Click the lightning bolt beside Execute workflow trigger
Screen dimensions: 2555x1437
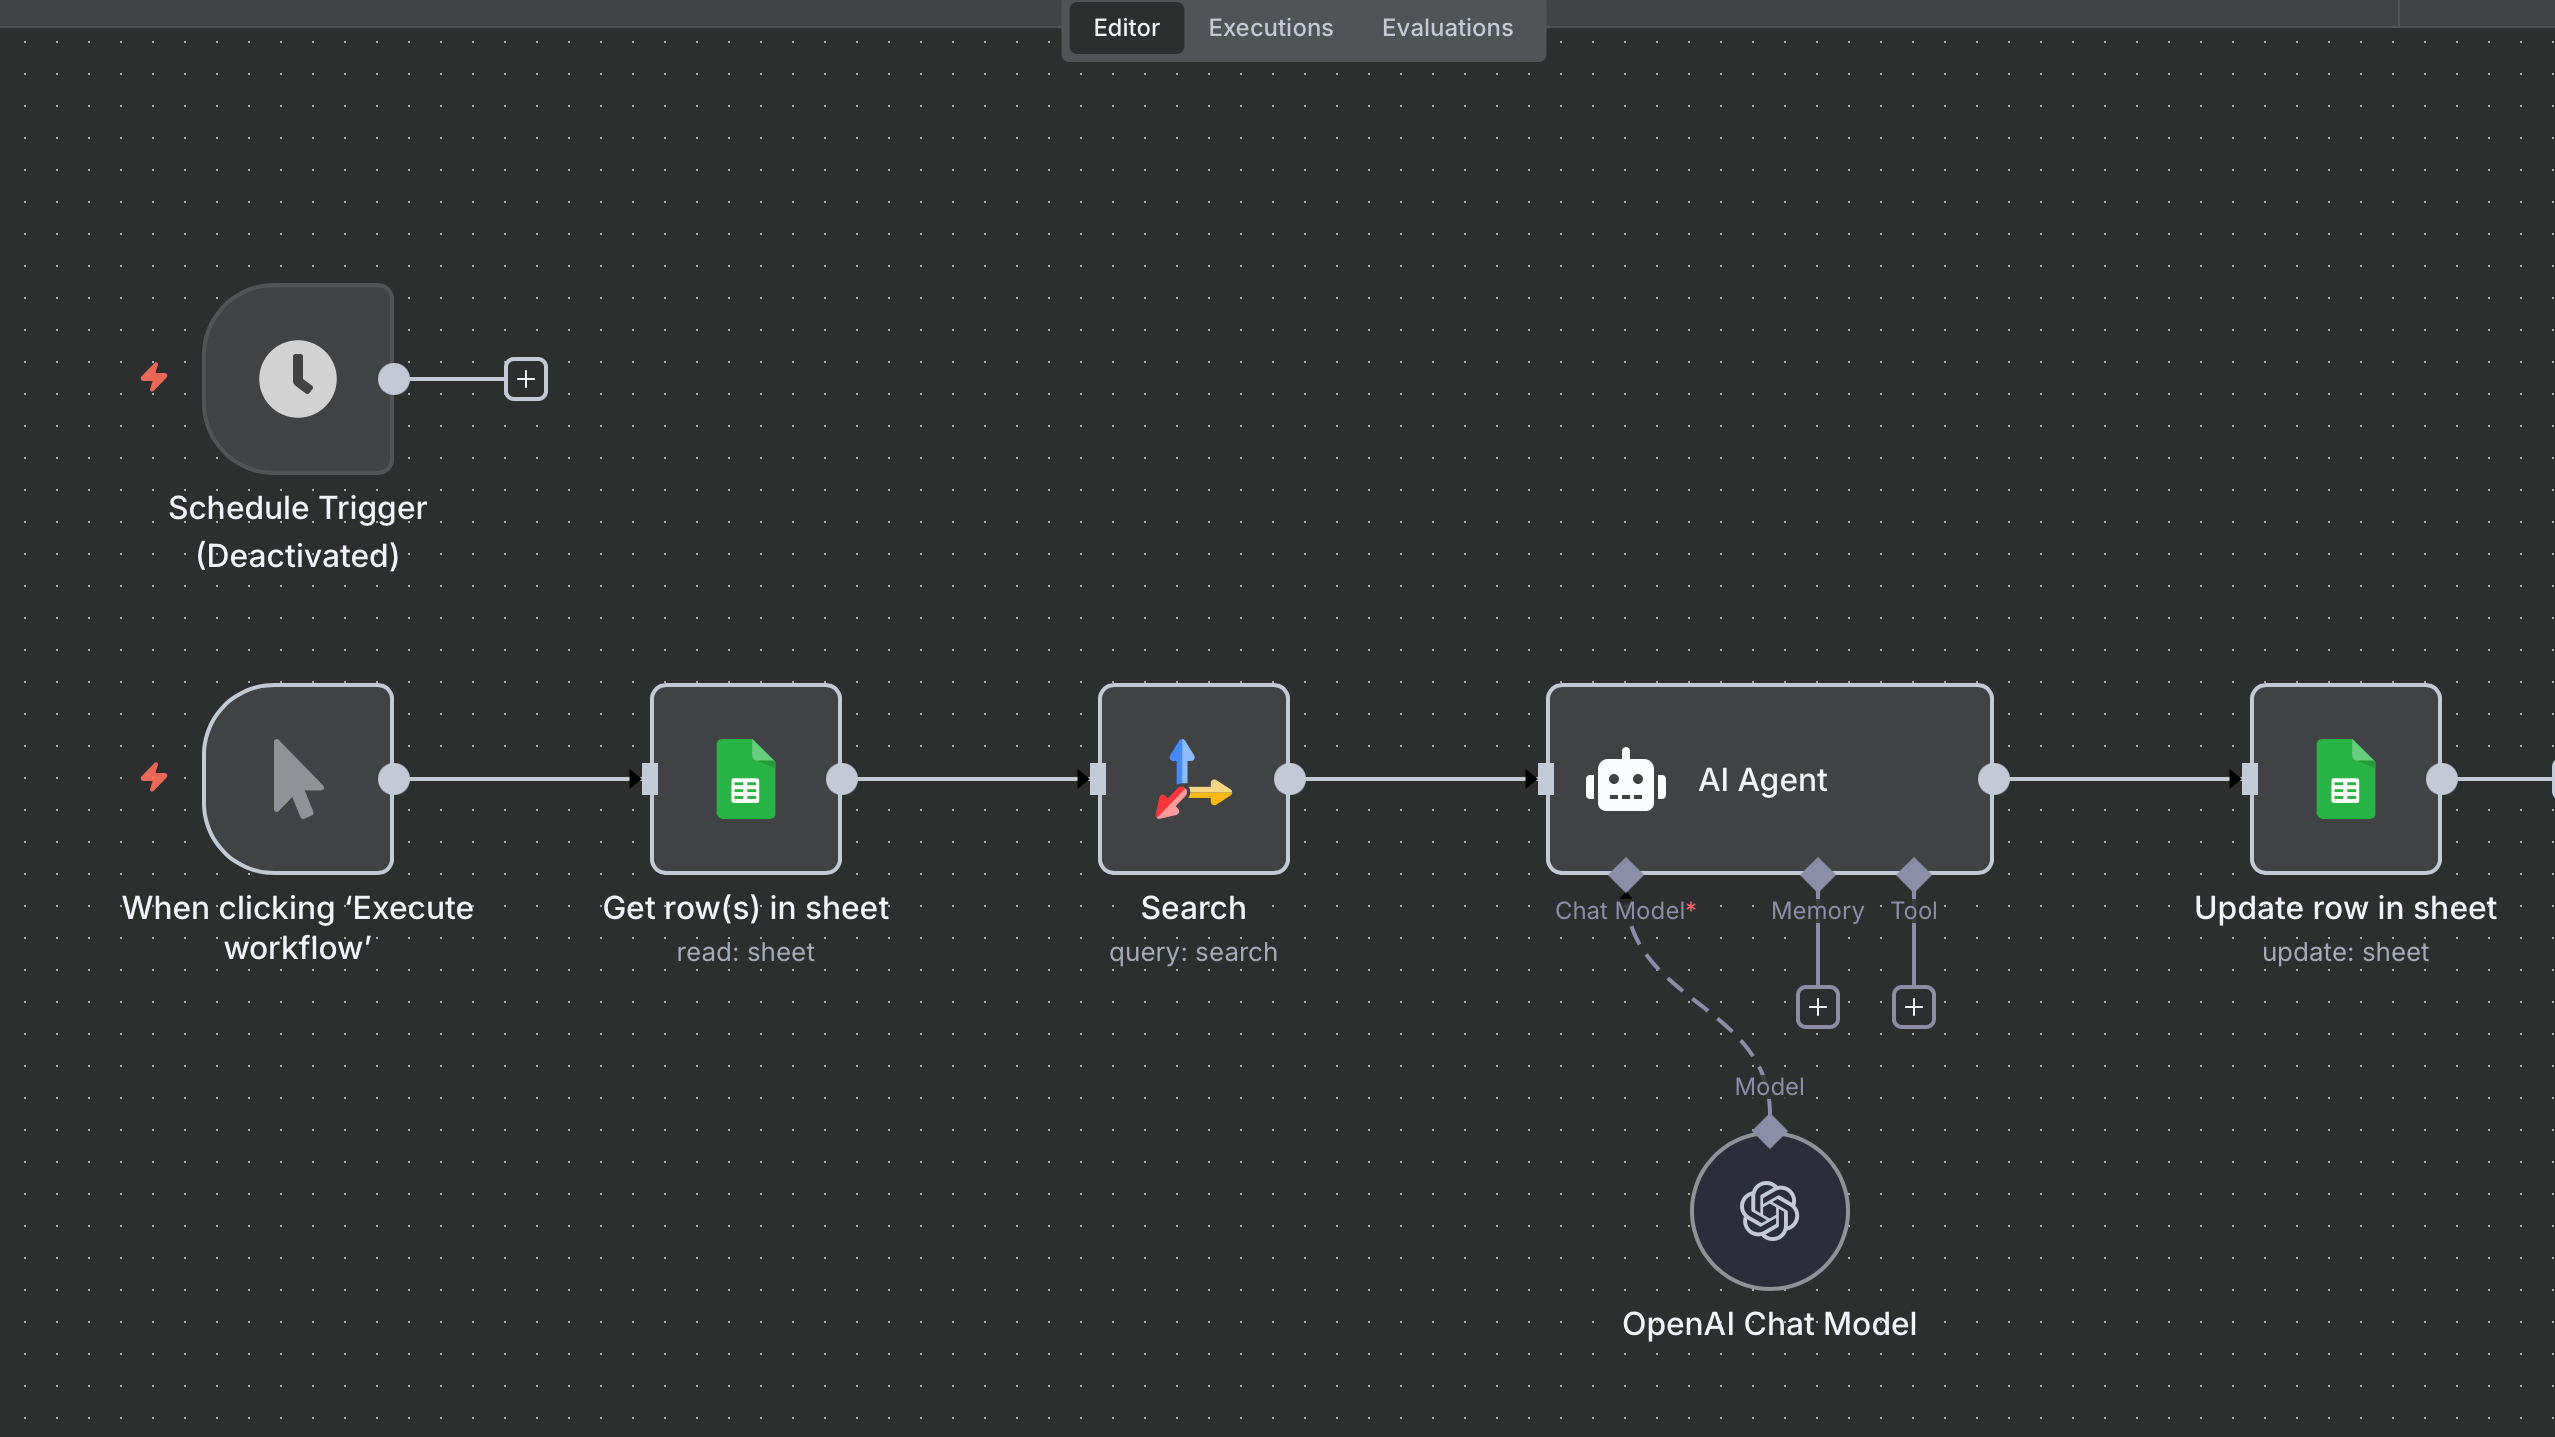click(154, 777)
